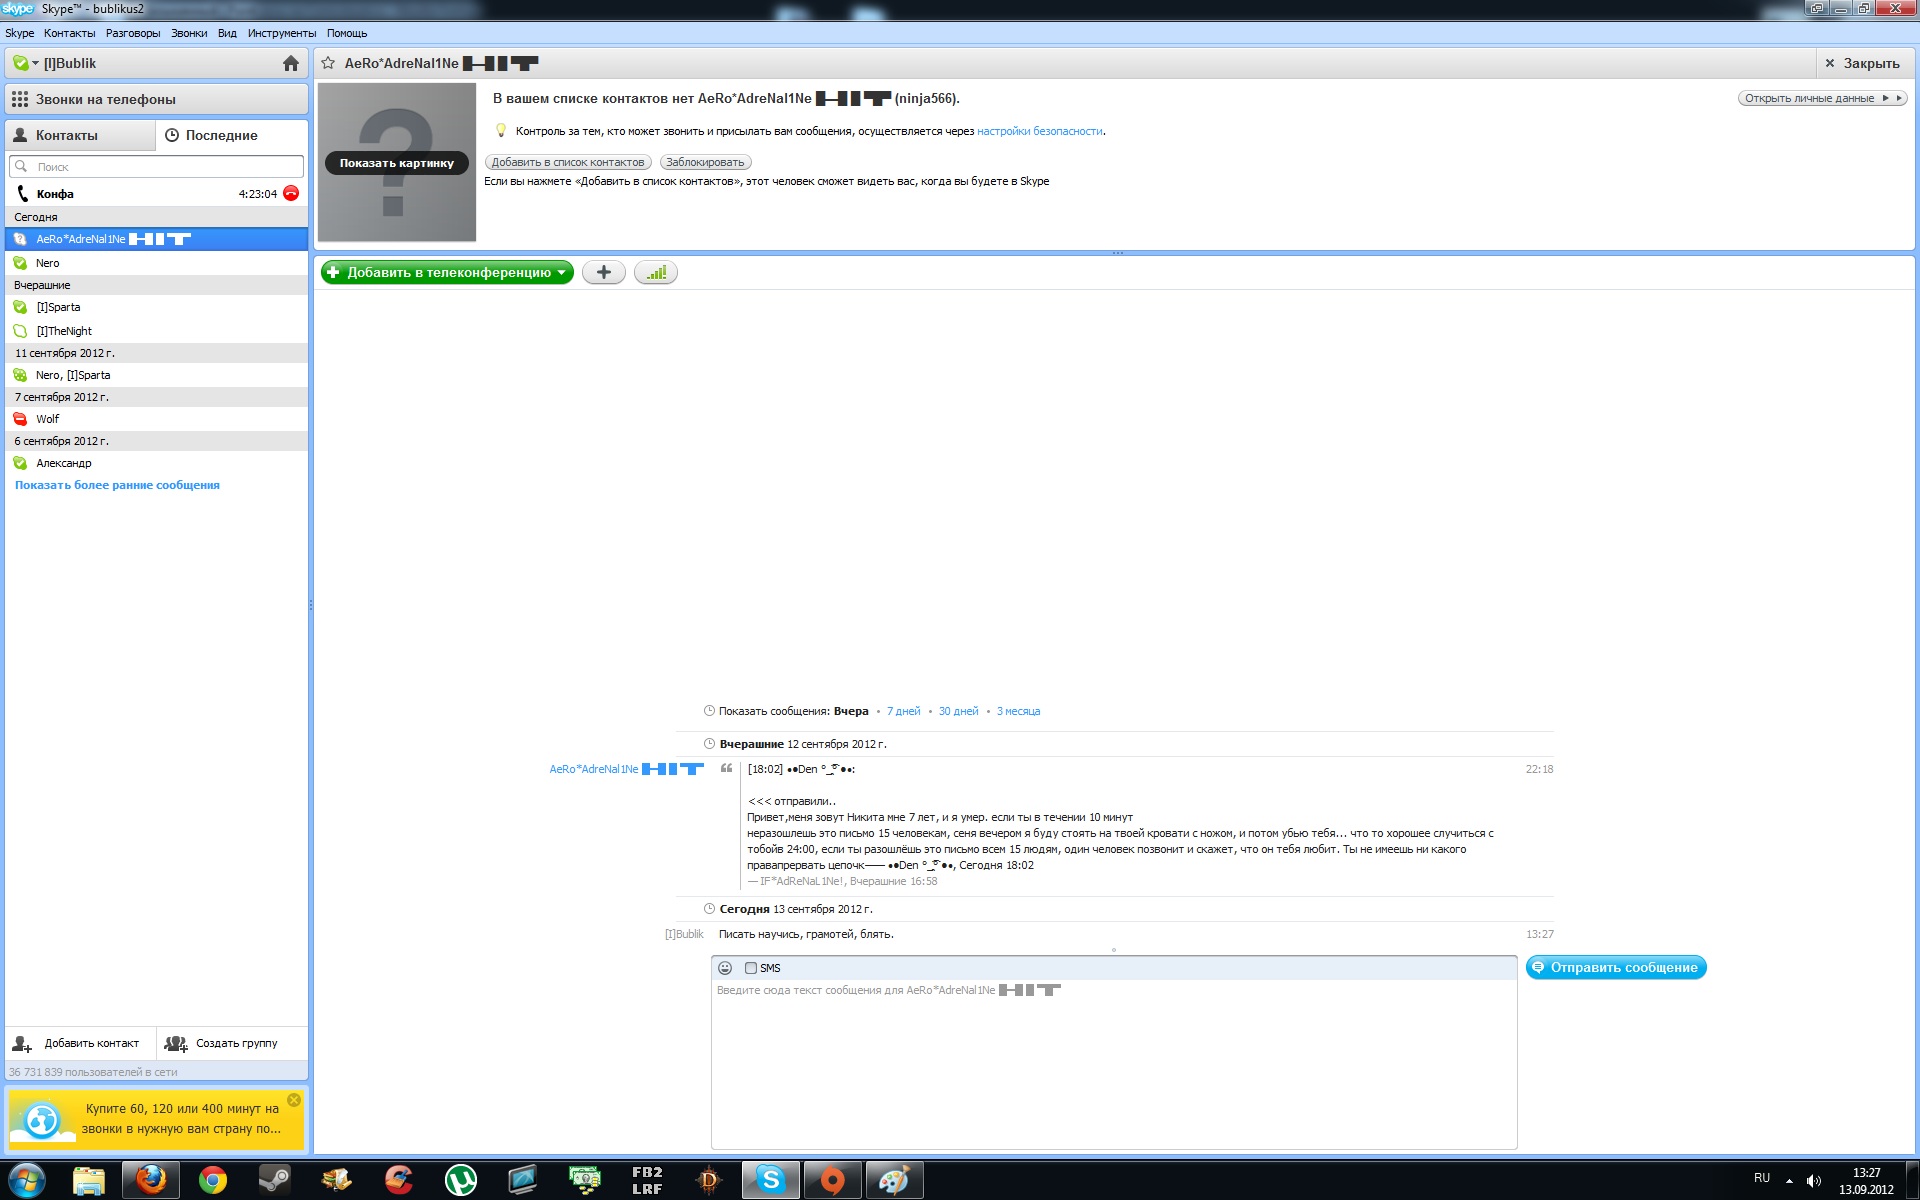Open the Разговоры menu
This screenshot has height=1200, width=1920.
(133, 33)
